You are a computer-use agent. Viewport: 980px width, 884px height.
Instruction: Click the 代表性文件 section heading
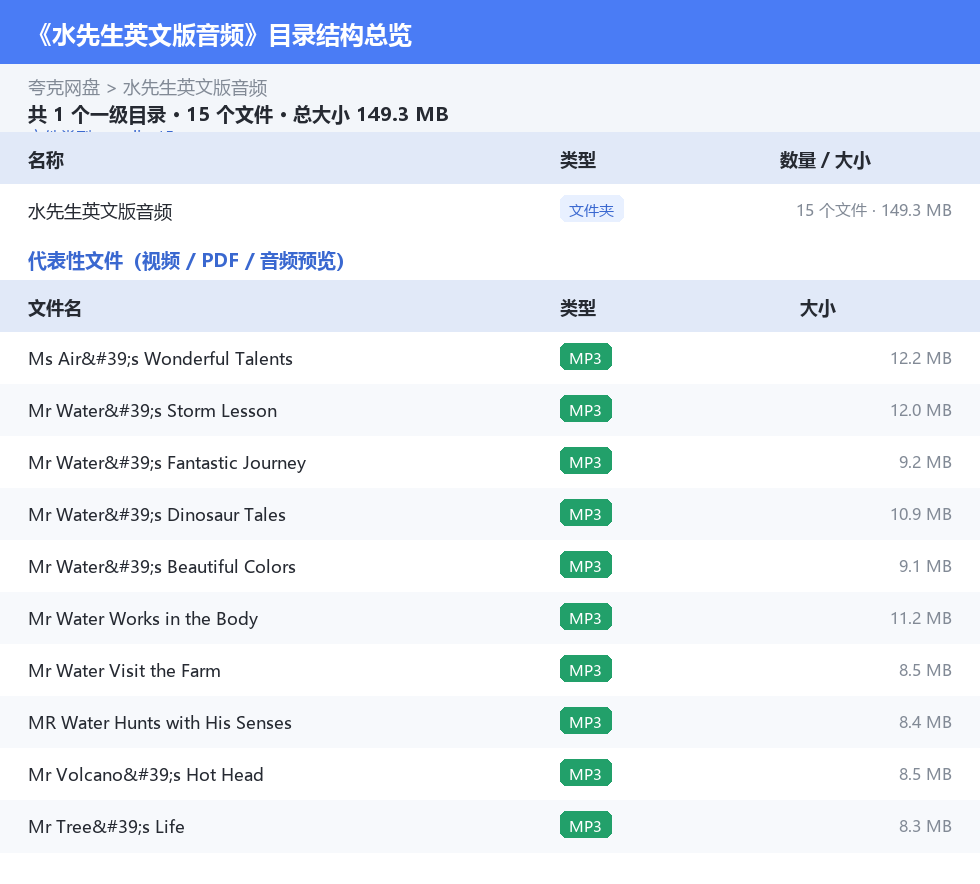186,261
